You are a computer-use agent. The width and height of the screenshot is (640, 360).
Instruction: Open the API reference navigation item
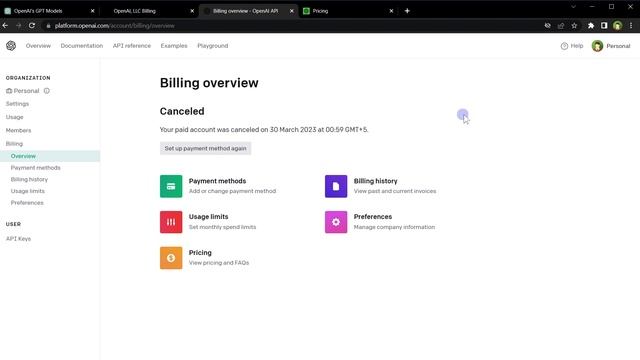tap(132, 46)
